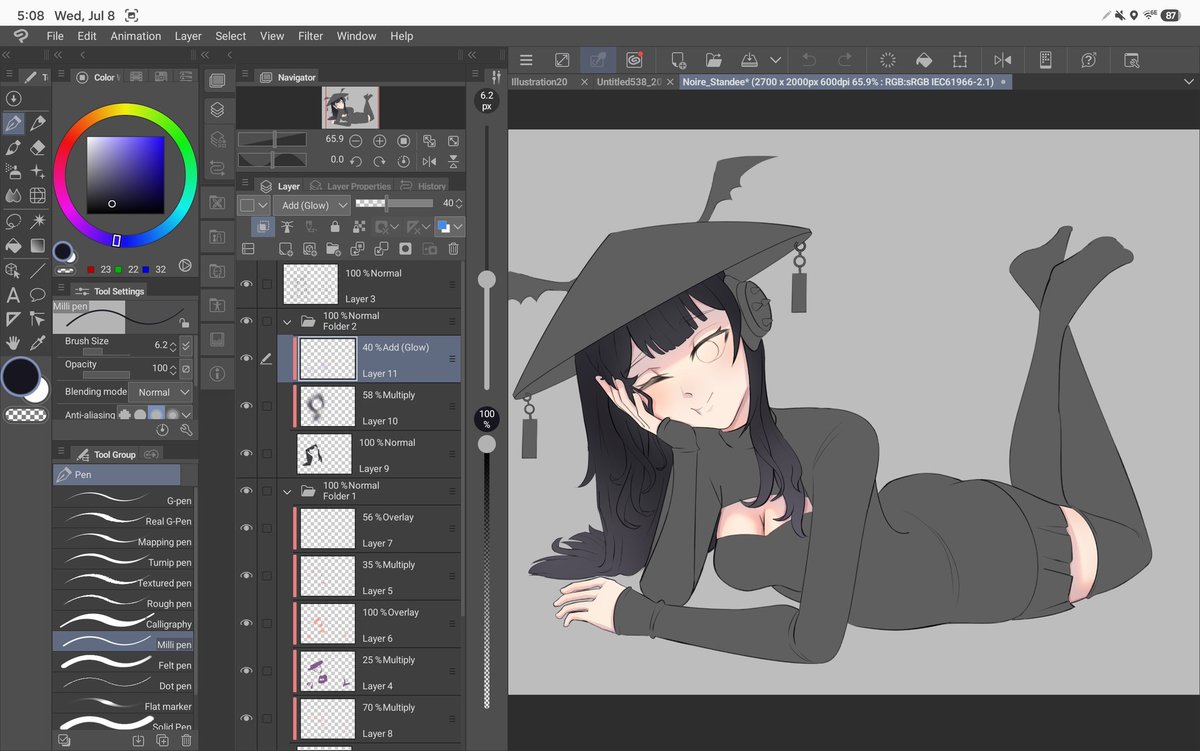
Task: Select the Eraser tool
Action: pos(38,147)
